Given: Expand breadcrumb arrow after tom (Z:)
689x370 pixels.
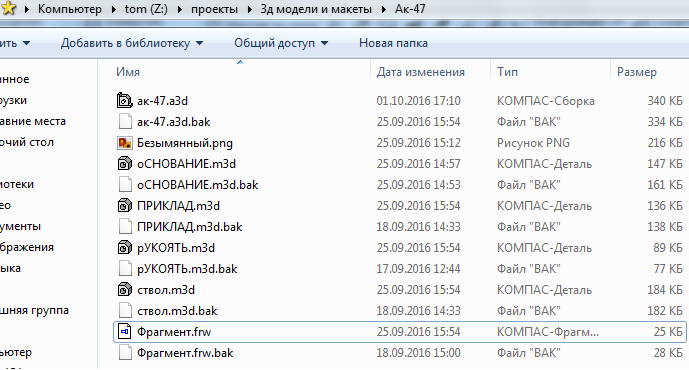Looking at the screenshot, I should tap(179, 9).
